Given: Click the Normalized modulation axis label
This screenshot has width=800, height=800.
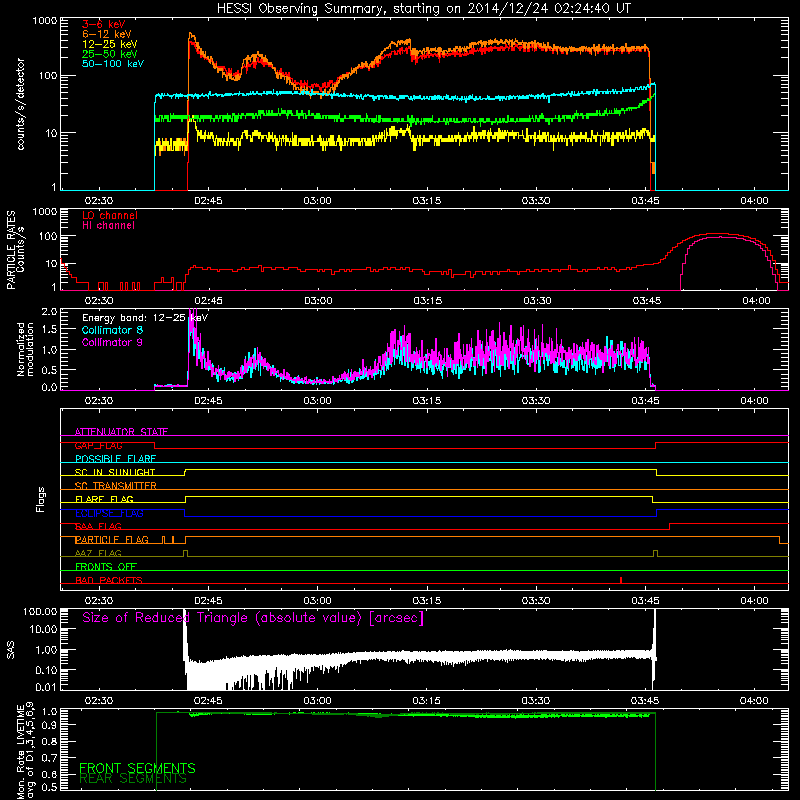Looking at the screenshot, I should 25,349.
